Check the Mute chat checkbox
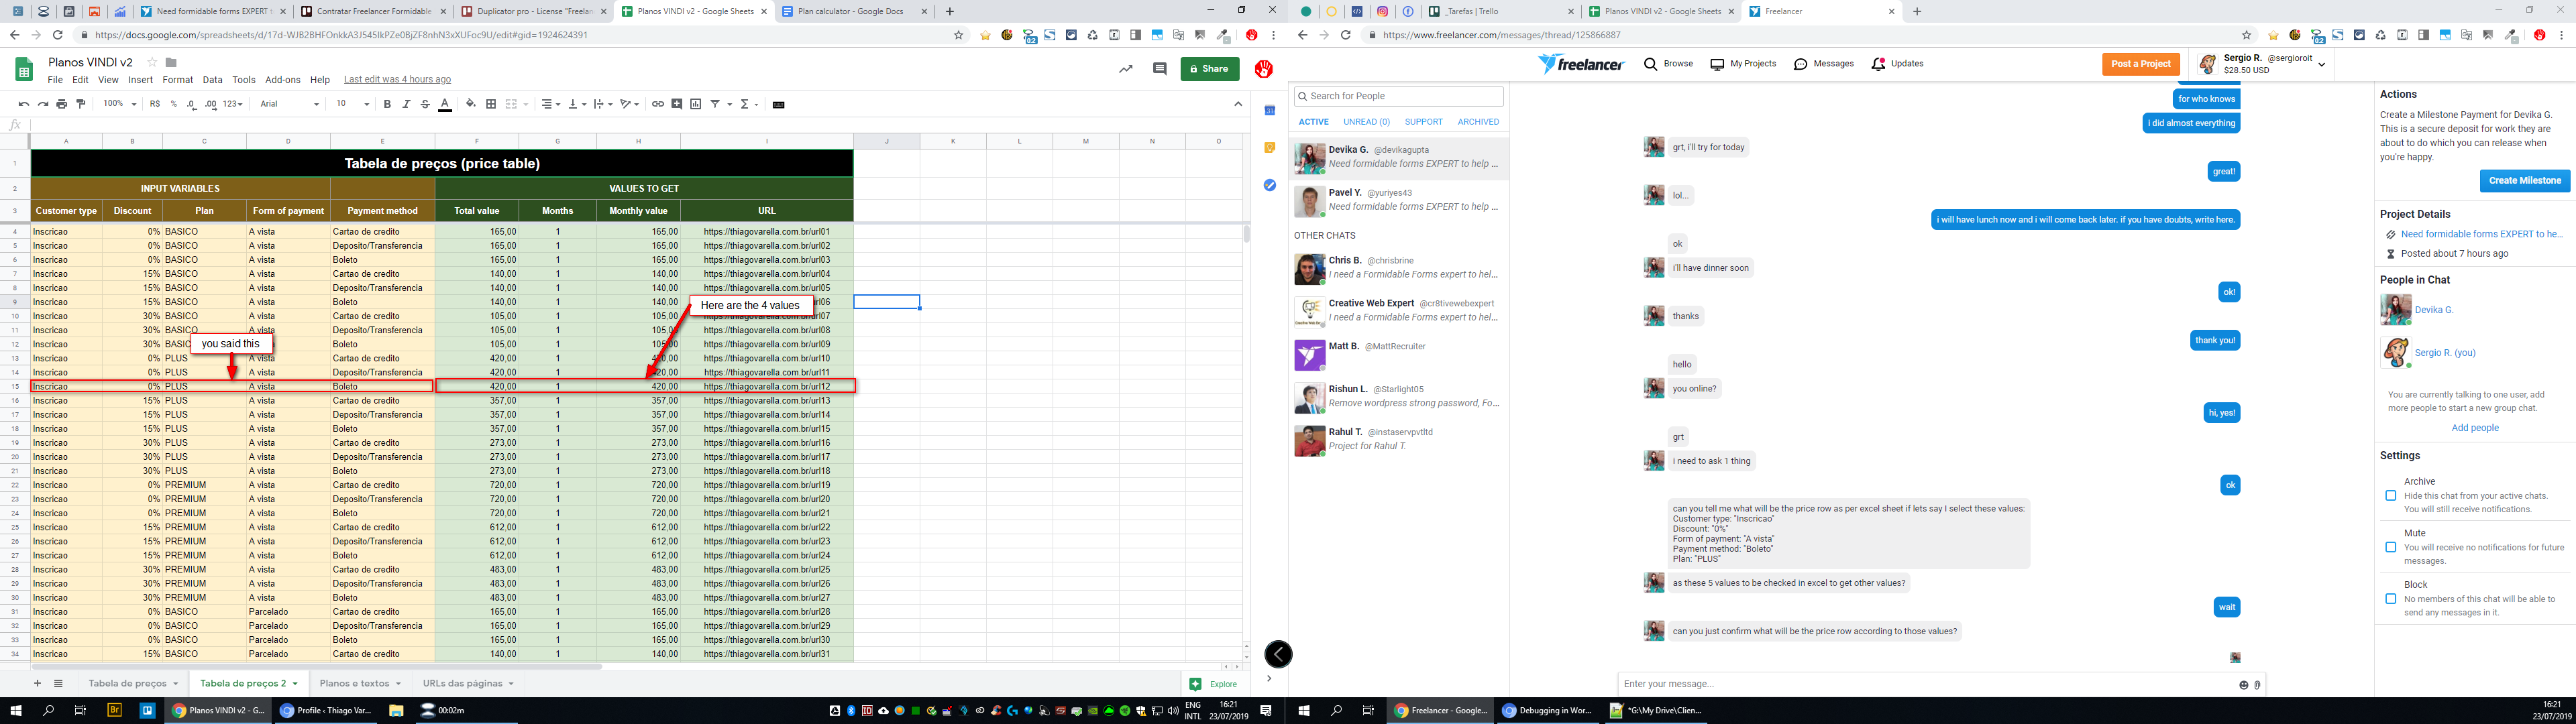The width and height of the screenshot is (2576, 724). click(2391, 547)
